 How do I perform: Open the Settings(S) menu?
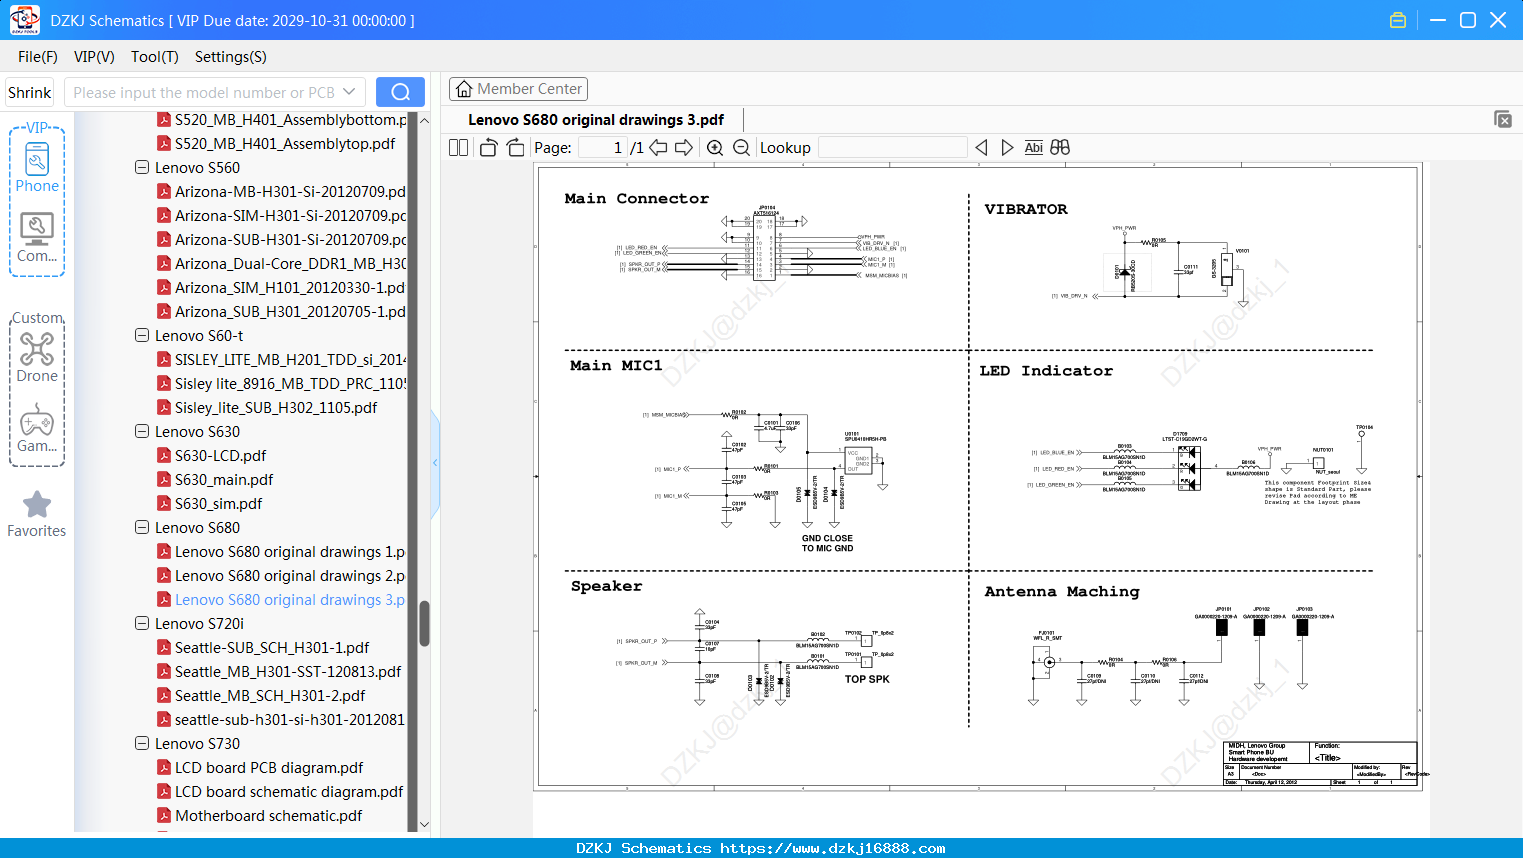(231, 57)
